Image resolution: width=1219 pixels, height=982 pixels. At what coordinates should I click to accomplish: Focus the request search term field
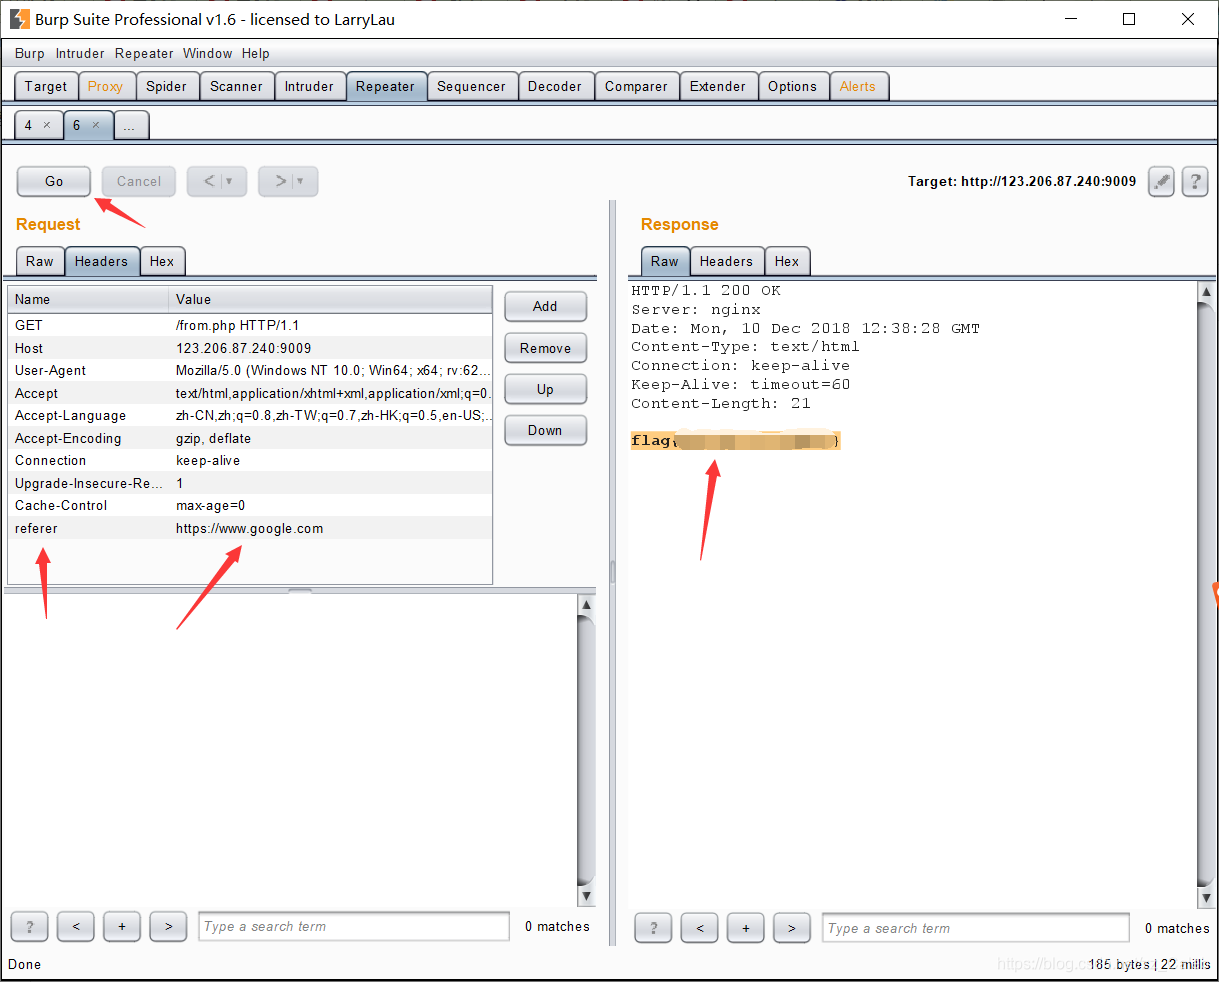[x=354, y=927]
